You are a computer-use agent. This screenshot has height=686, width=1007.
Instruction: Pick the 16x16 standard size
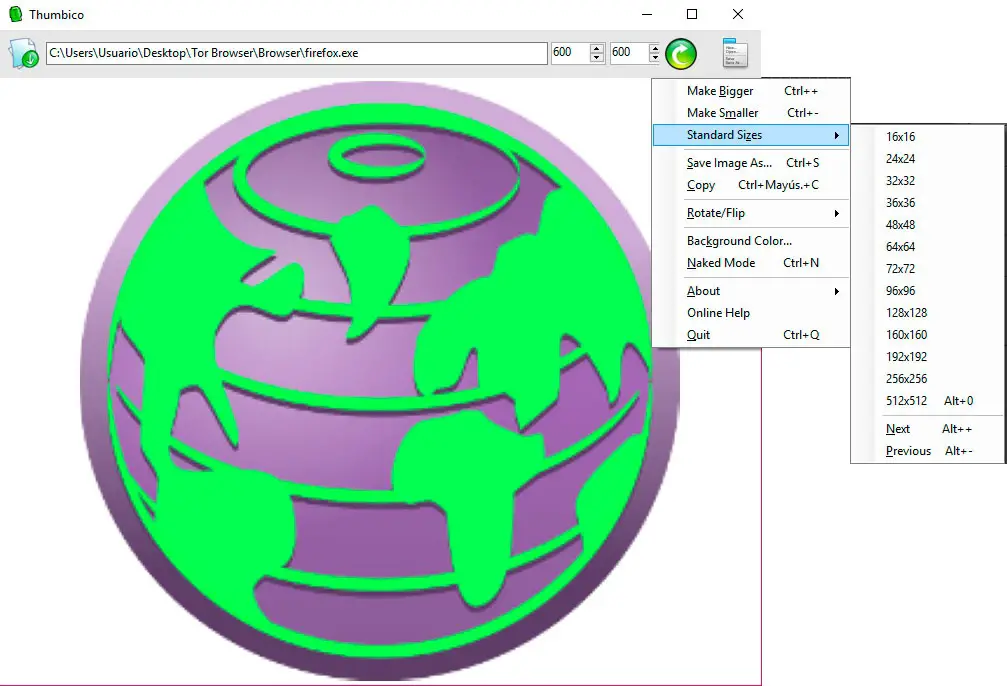[927, 137]
